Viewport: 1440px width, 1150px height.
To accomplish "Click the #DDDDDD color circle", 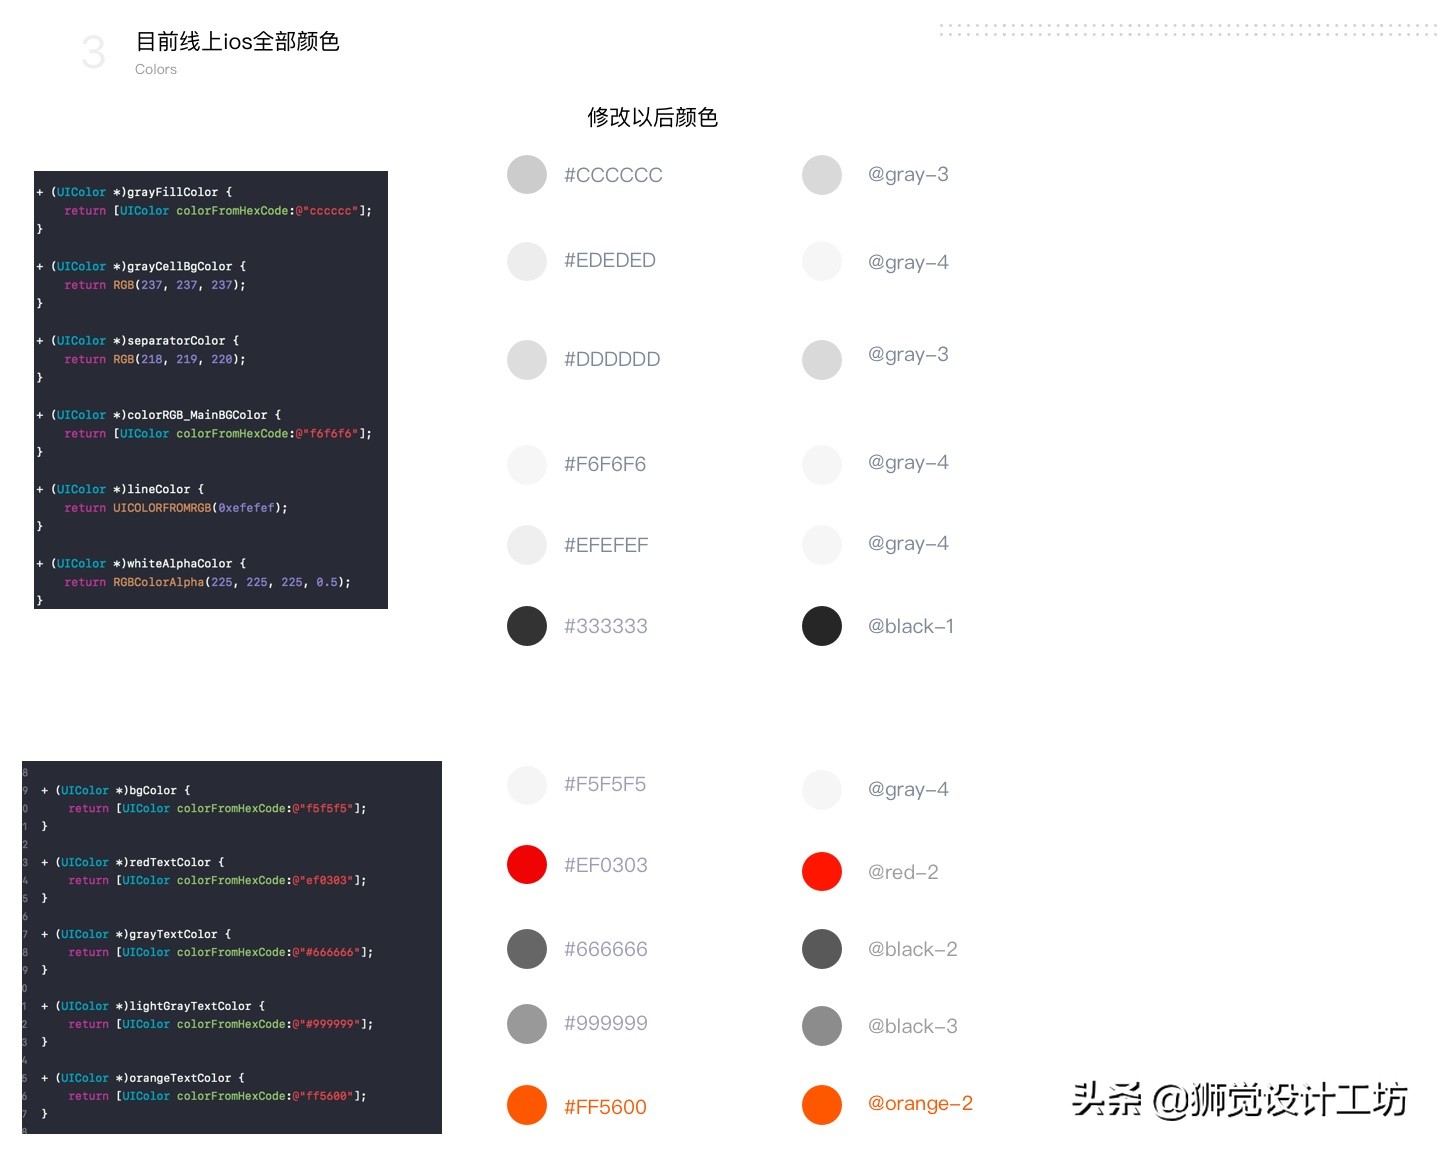I will click(526, 359).
